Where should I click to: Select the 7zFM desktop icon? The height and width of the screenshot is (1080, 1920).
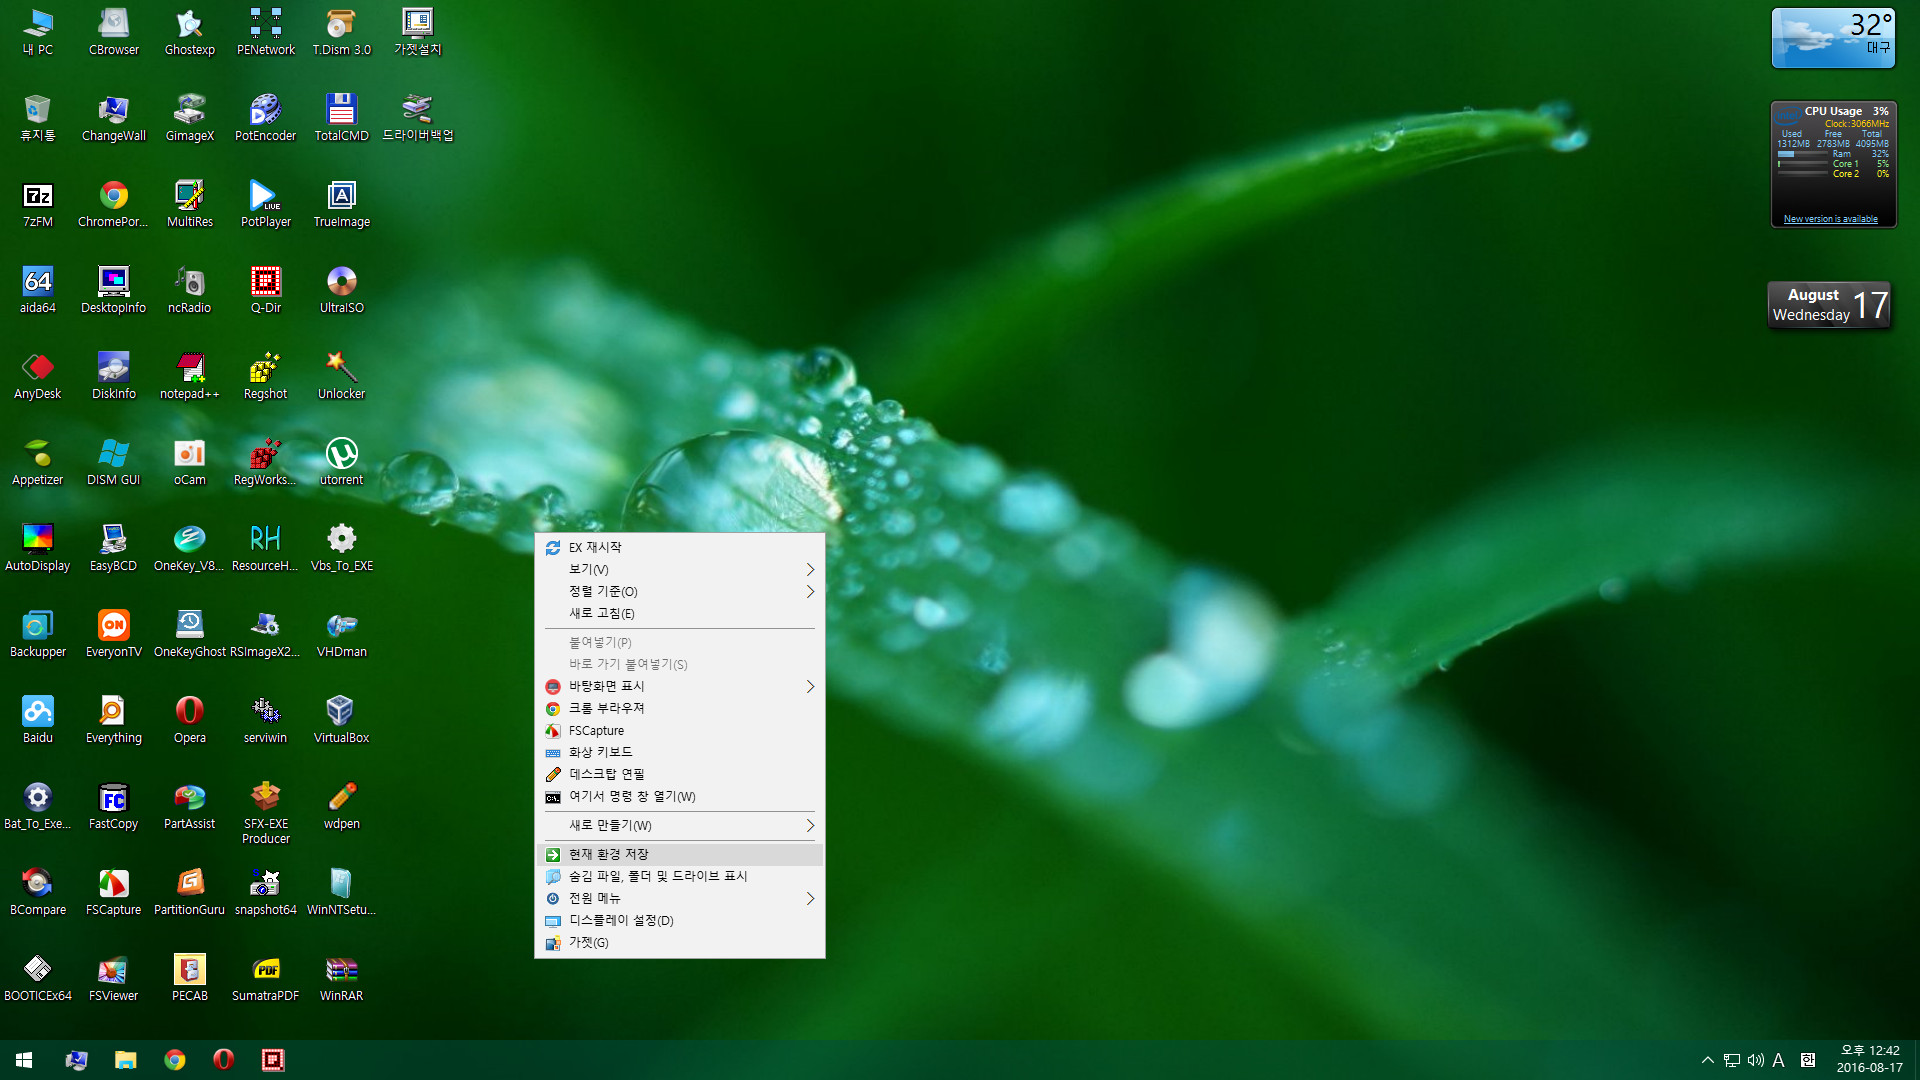pyautogui.click(x=38, y=204)
